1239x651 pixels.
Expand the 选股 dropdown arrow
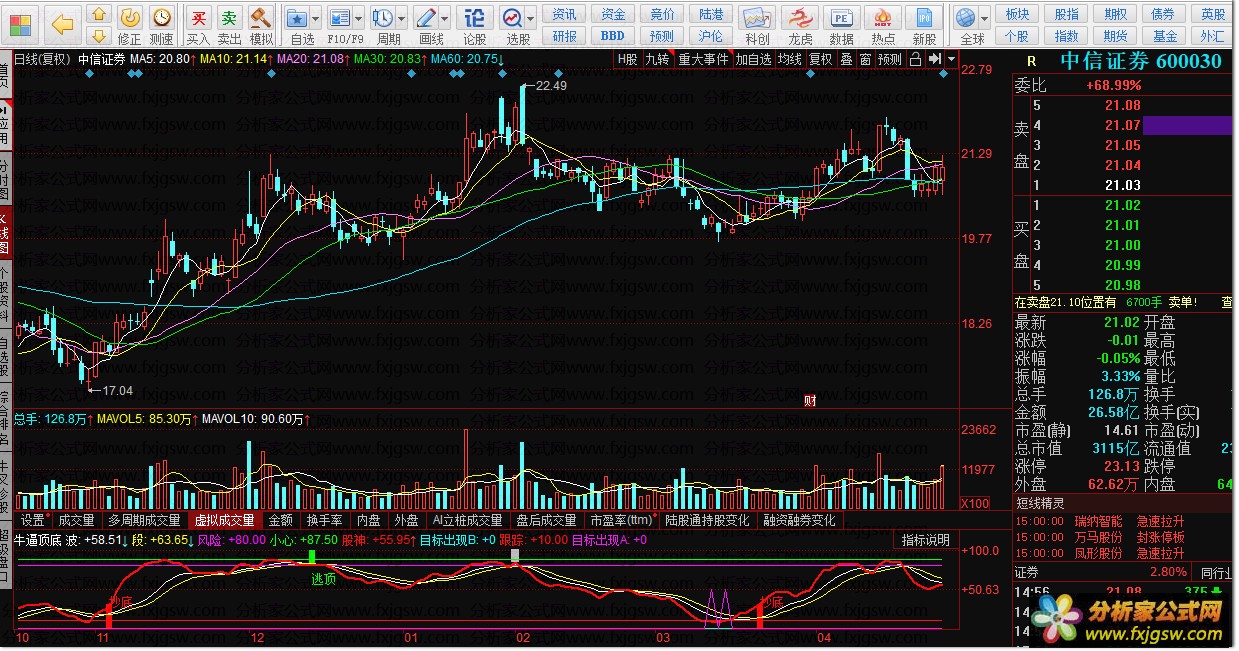(531, 18)
